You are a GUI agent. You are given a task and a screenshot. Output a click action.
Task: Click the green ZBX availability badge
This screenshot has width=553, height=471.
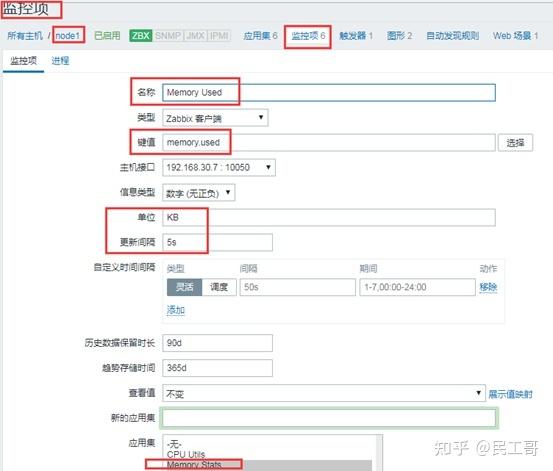pos(140,36)
